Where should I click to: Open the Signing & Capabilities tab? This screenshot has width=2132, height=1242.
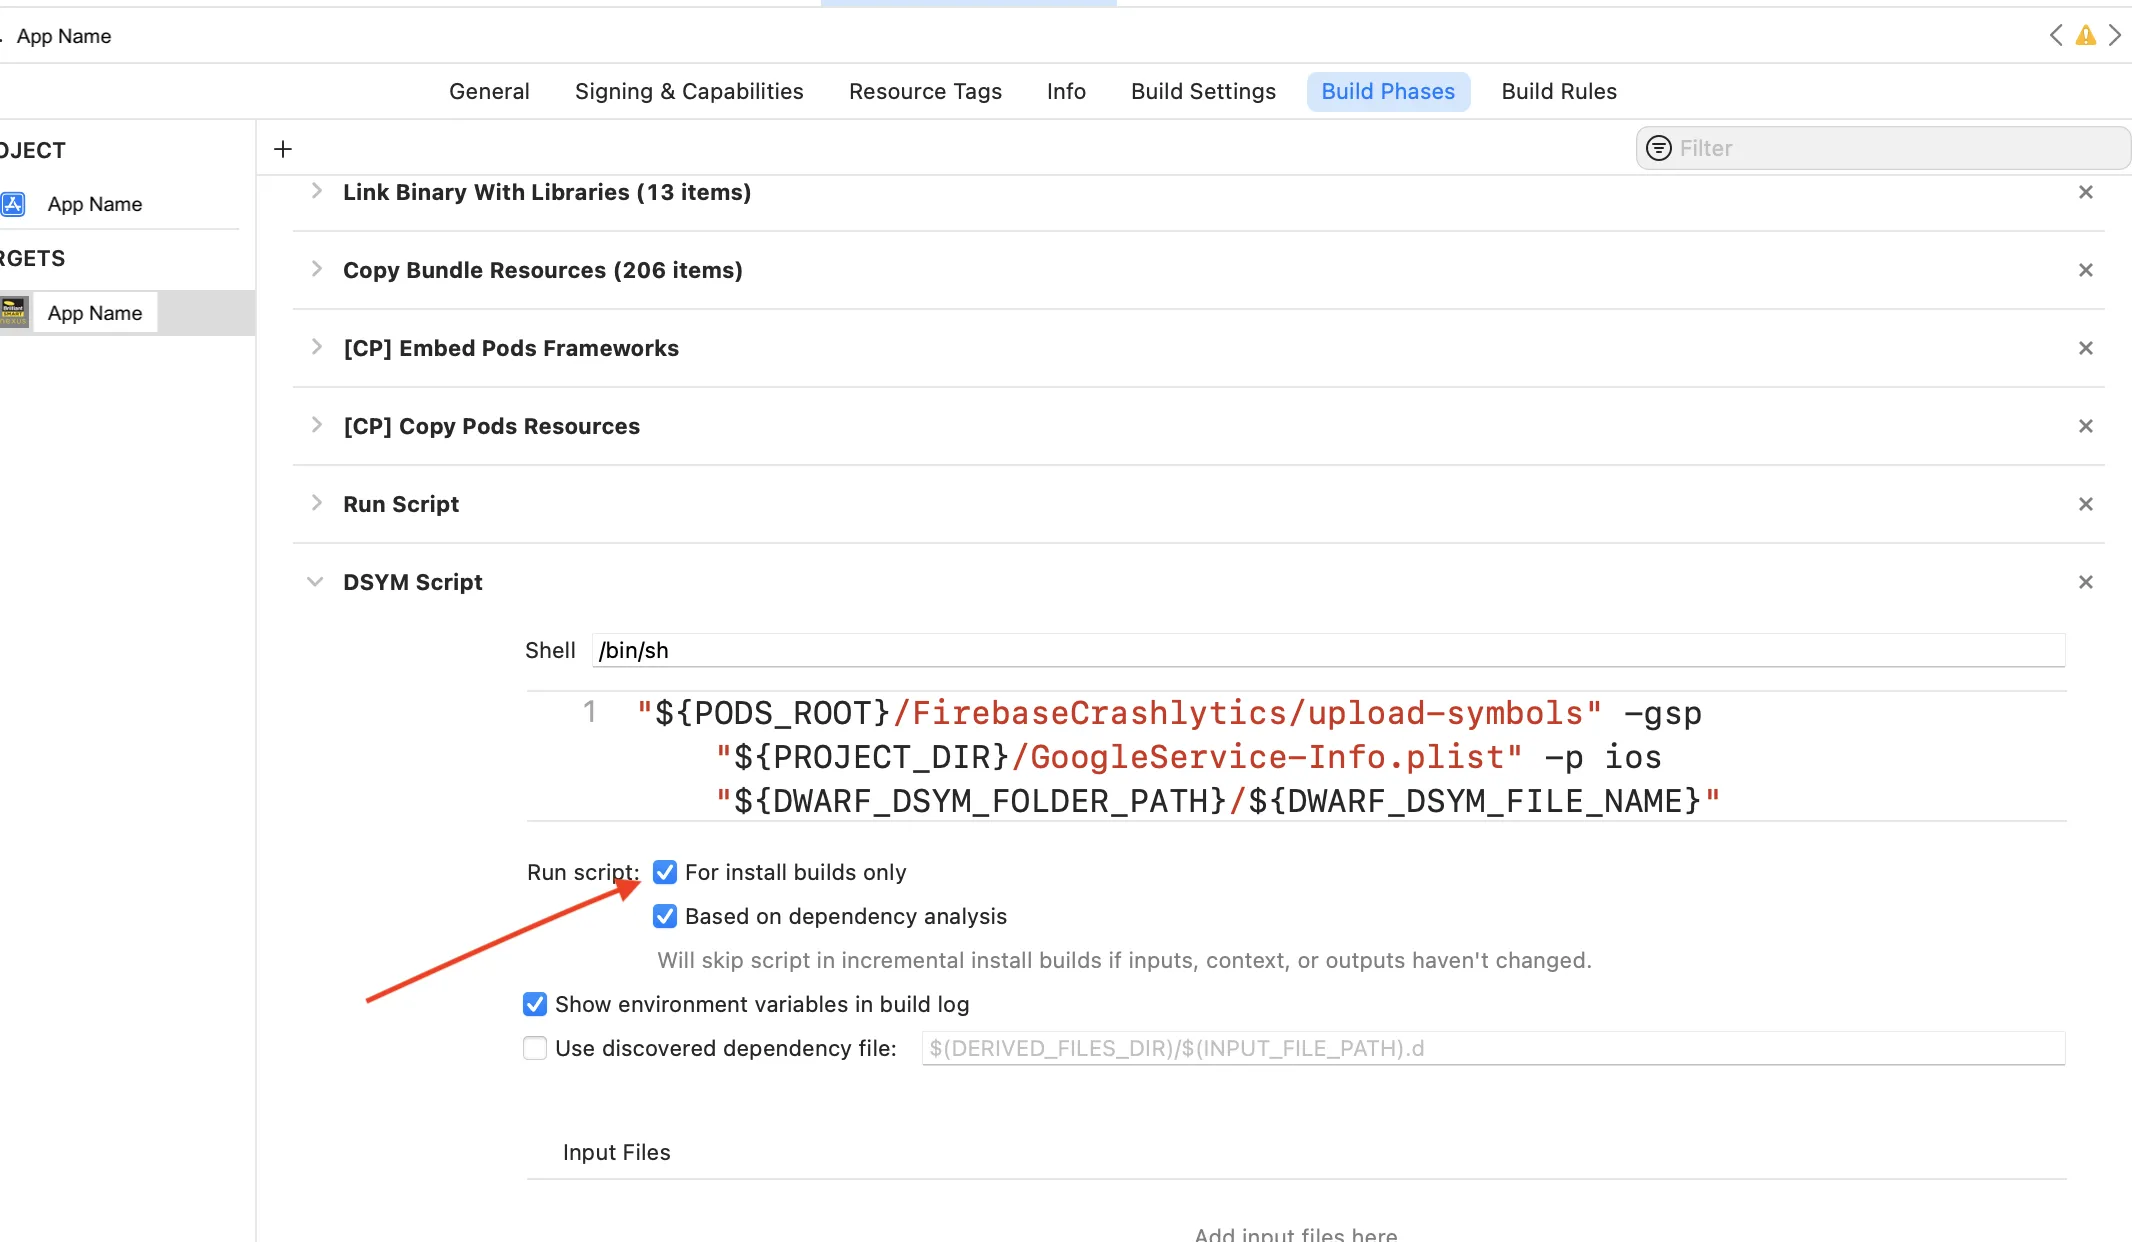point(689,91)
